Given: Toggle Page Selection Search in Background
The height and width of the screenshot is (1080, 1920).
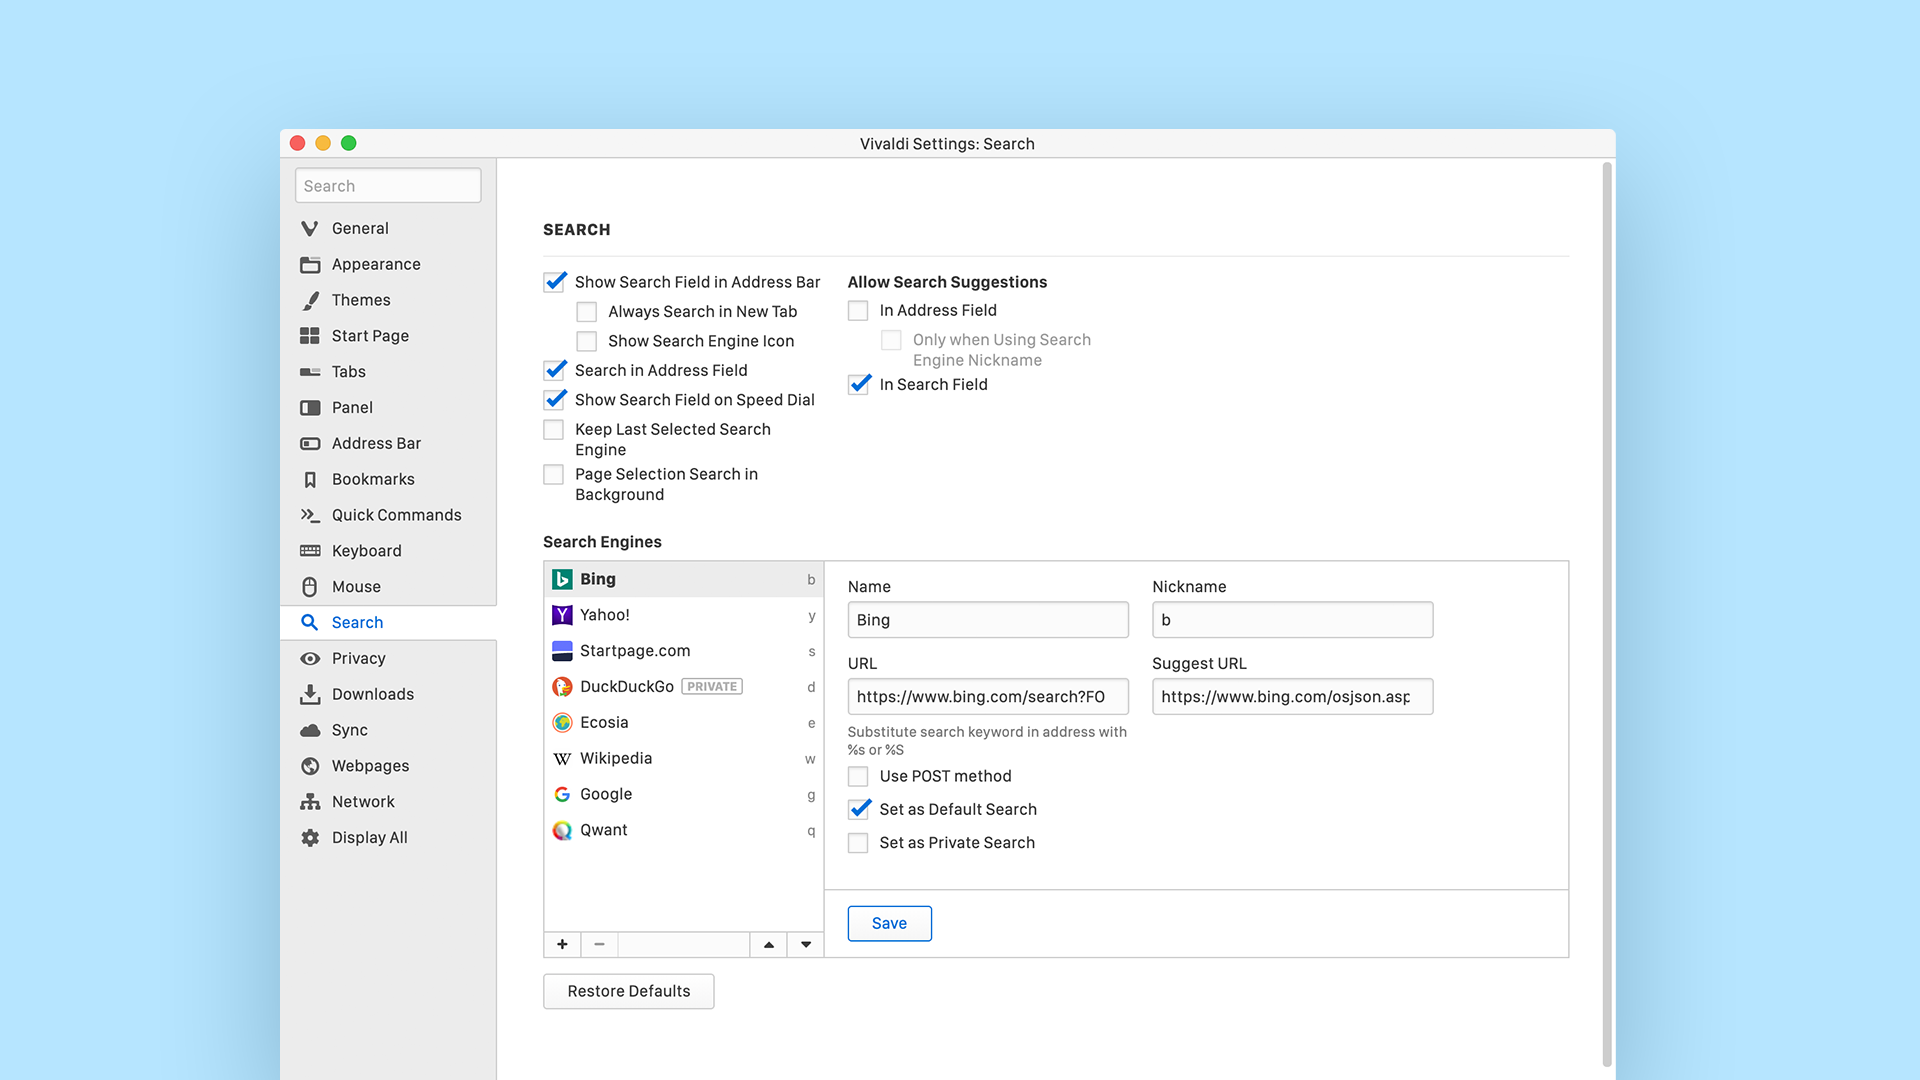Looking at the screenshot, I should [554, 473].
